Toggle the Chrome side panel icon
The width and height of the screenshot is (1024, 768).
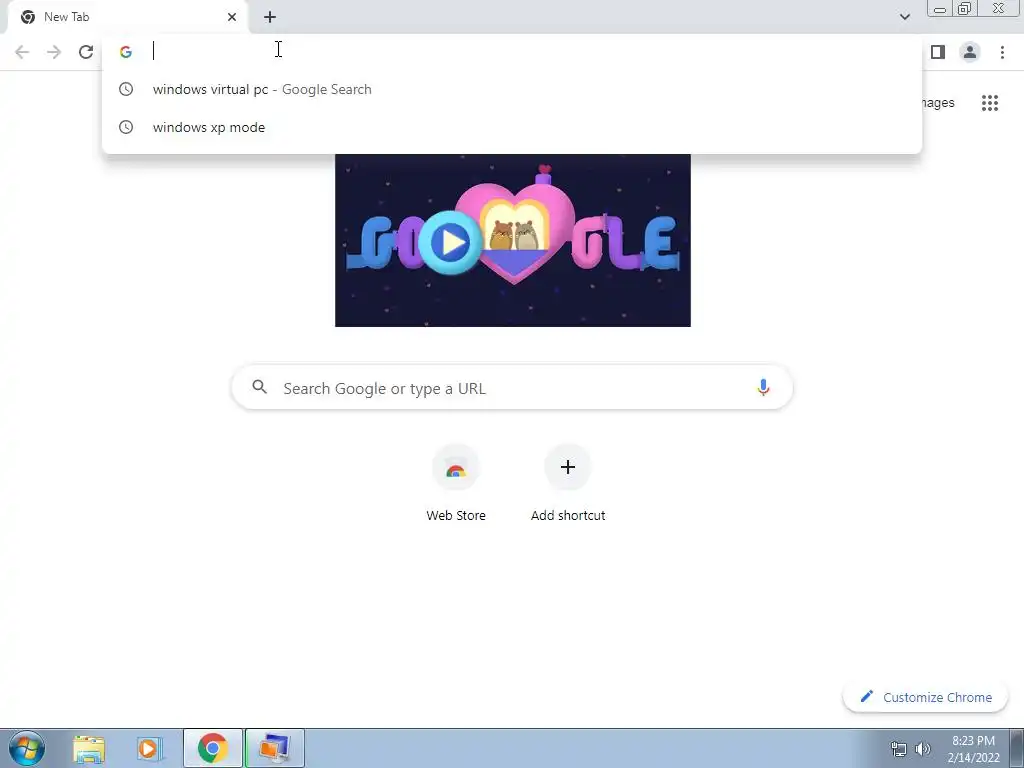click(x=938, y=52)
